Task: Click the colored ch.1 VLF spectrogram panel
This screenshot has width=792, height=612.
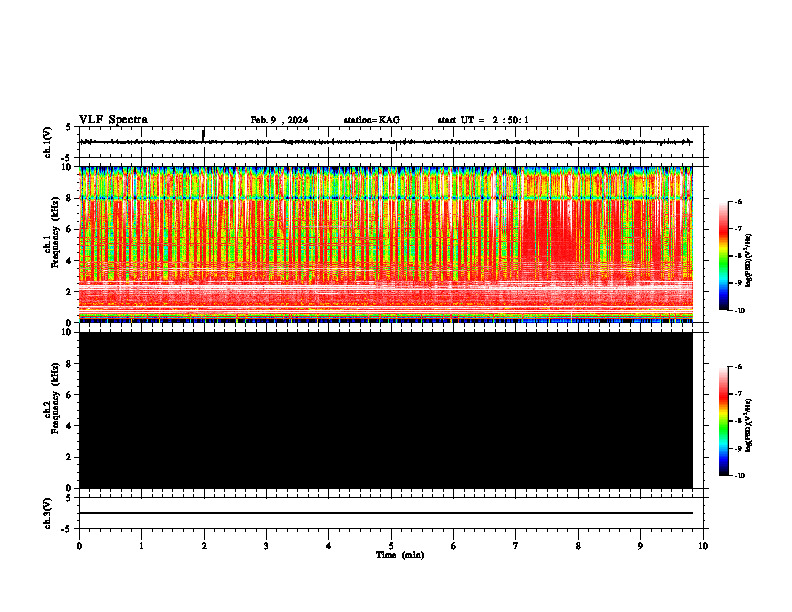Action: (x=385, y=244)
